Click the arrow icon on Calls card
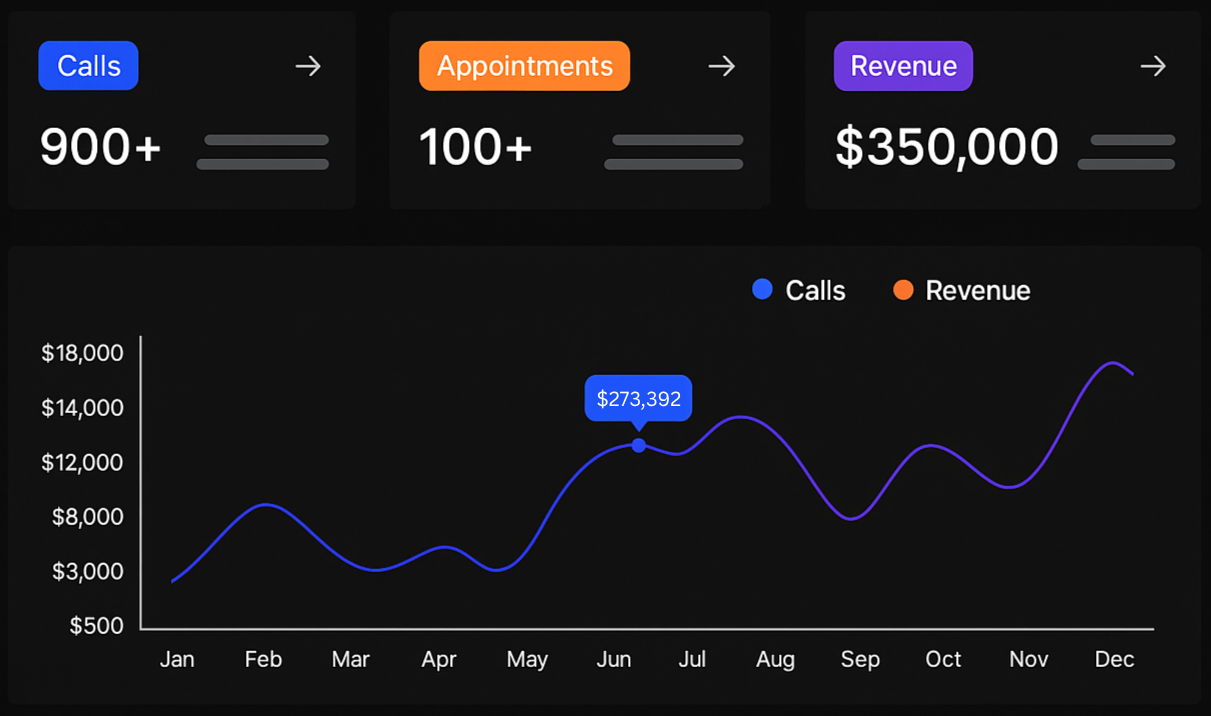This screenshot has width=1211, height=716. coord(308,66)
